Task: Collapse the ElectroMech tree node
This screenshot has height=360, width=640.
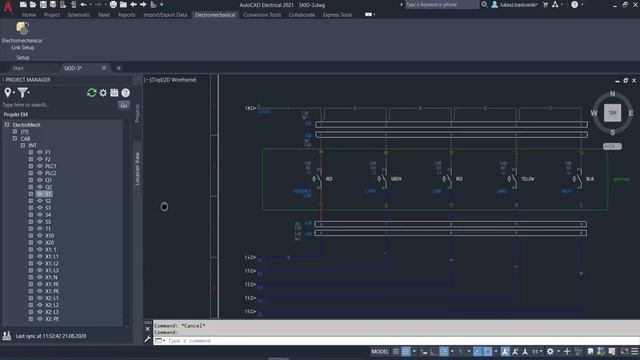Action: tap(7, 124)
